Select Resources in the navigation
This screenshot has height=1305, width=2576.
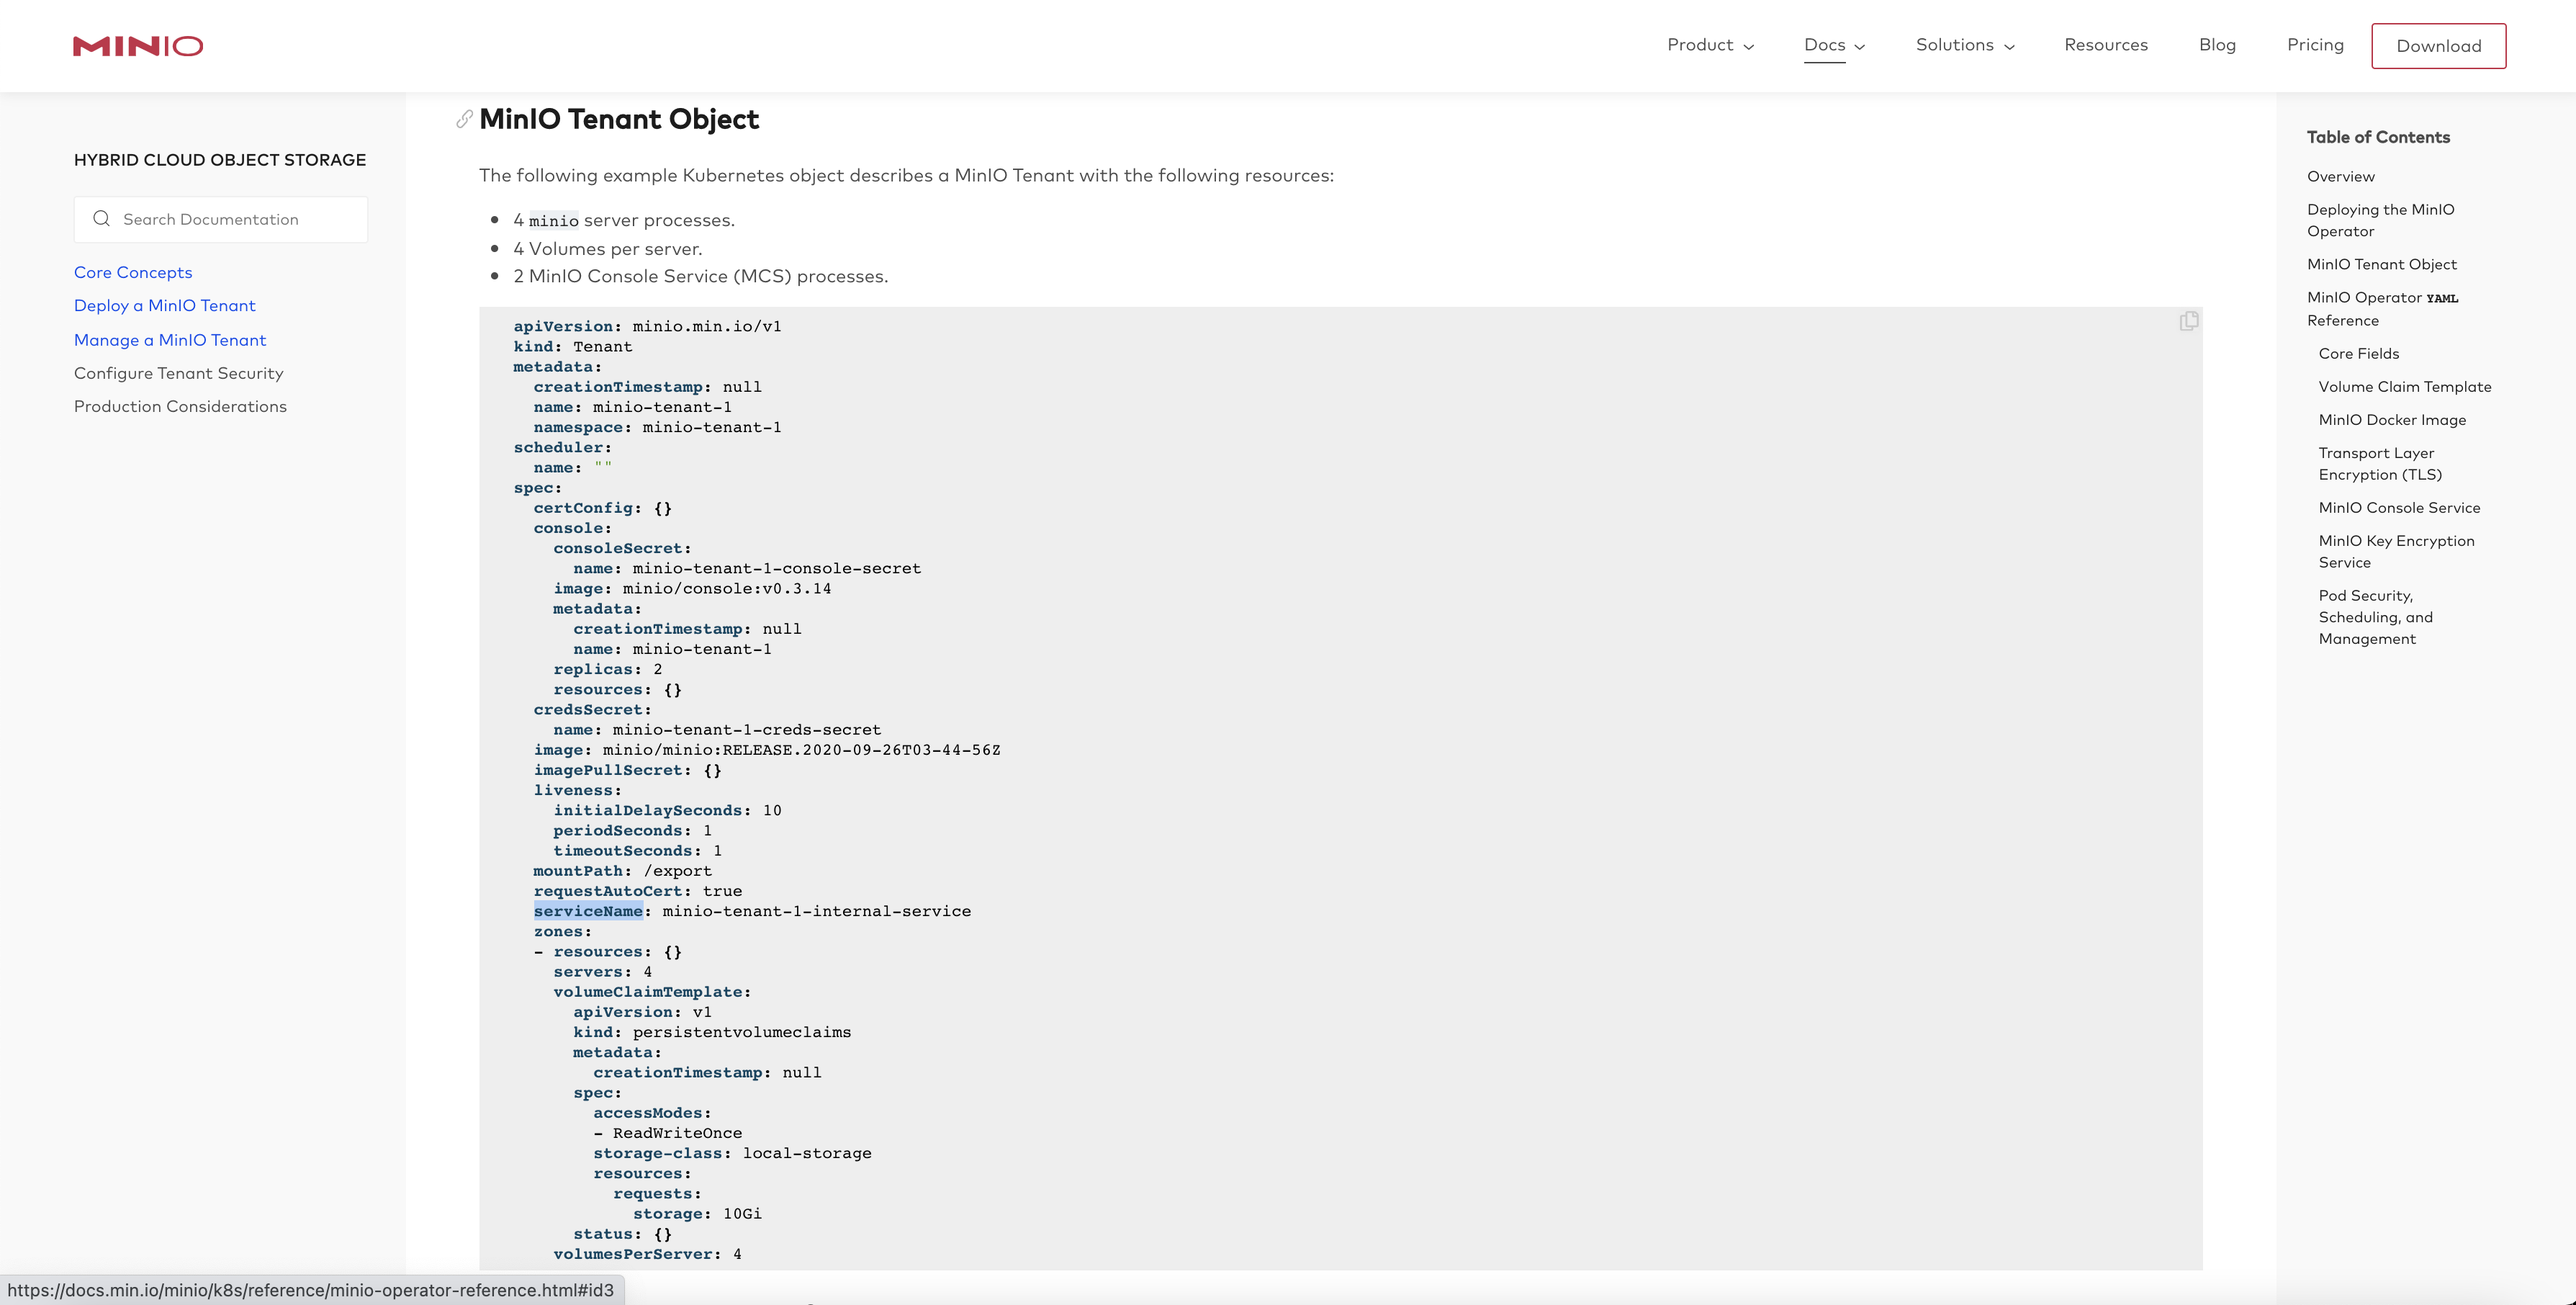tap(2106, 45)
